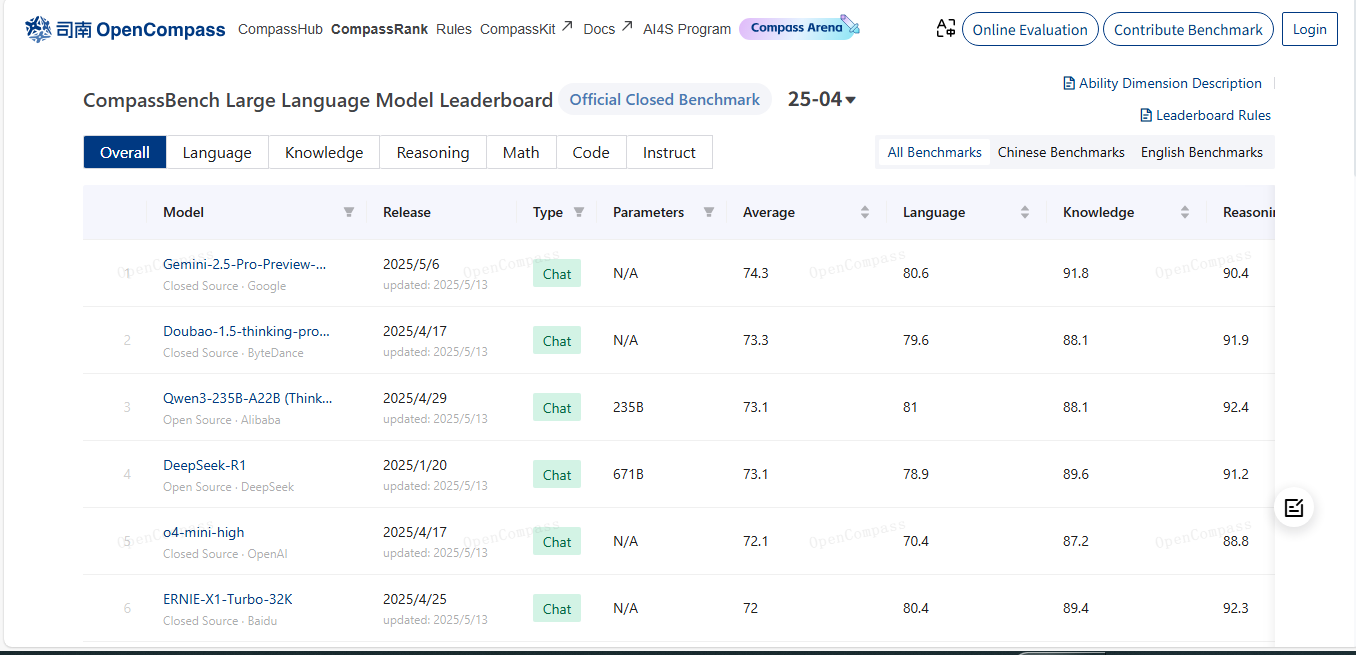Click the Release column header
The width and height of the screenshot is (1356, 655).
coord(407,212)
